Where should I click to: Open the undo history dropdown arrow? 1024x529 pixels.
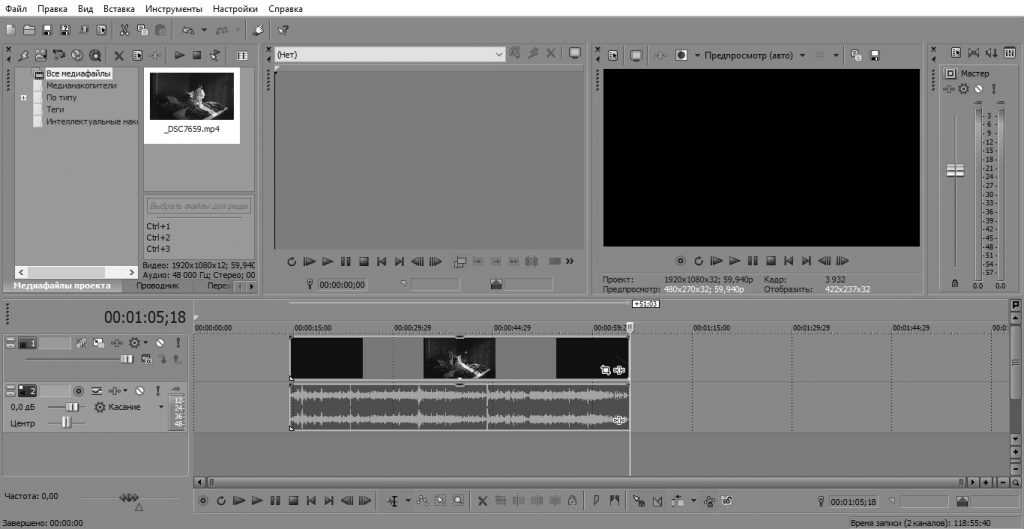click(204, 30)
